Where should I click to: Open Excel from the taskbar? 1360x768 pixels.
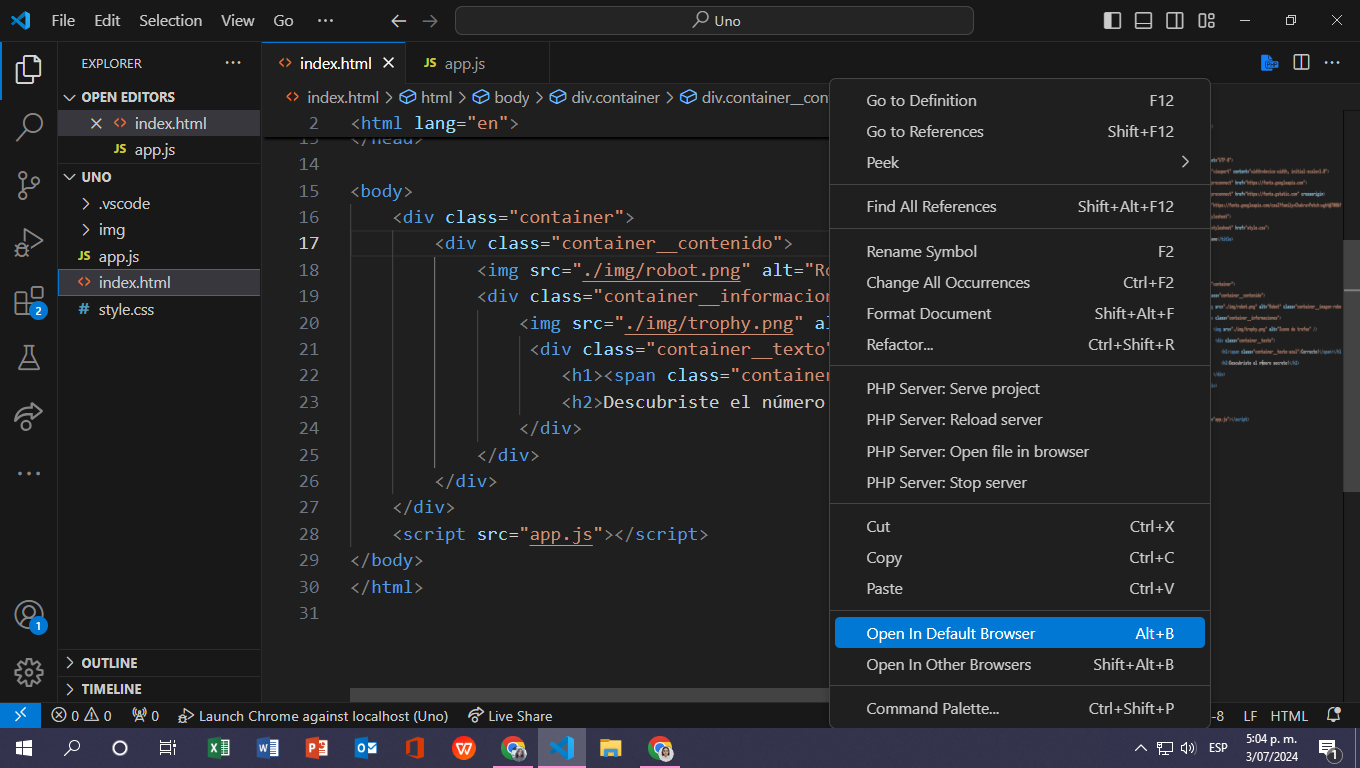(218, 747)
